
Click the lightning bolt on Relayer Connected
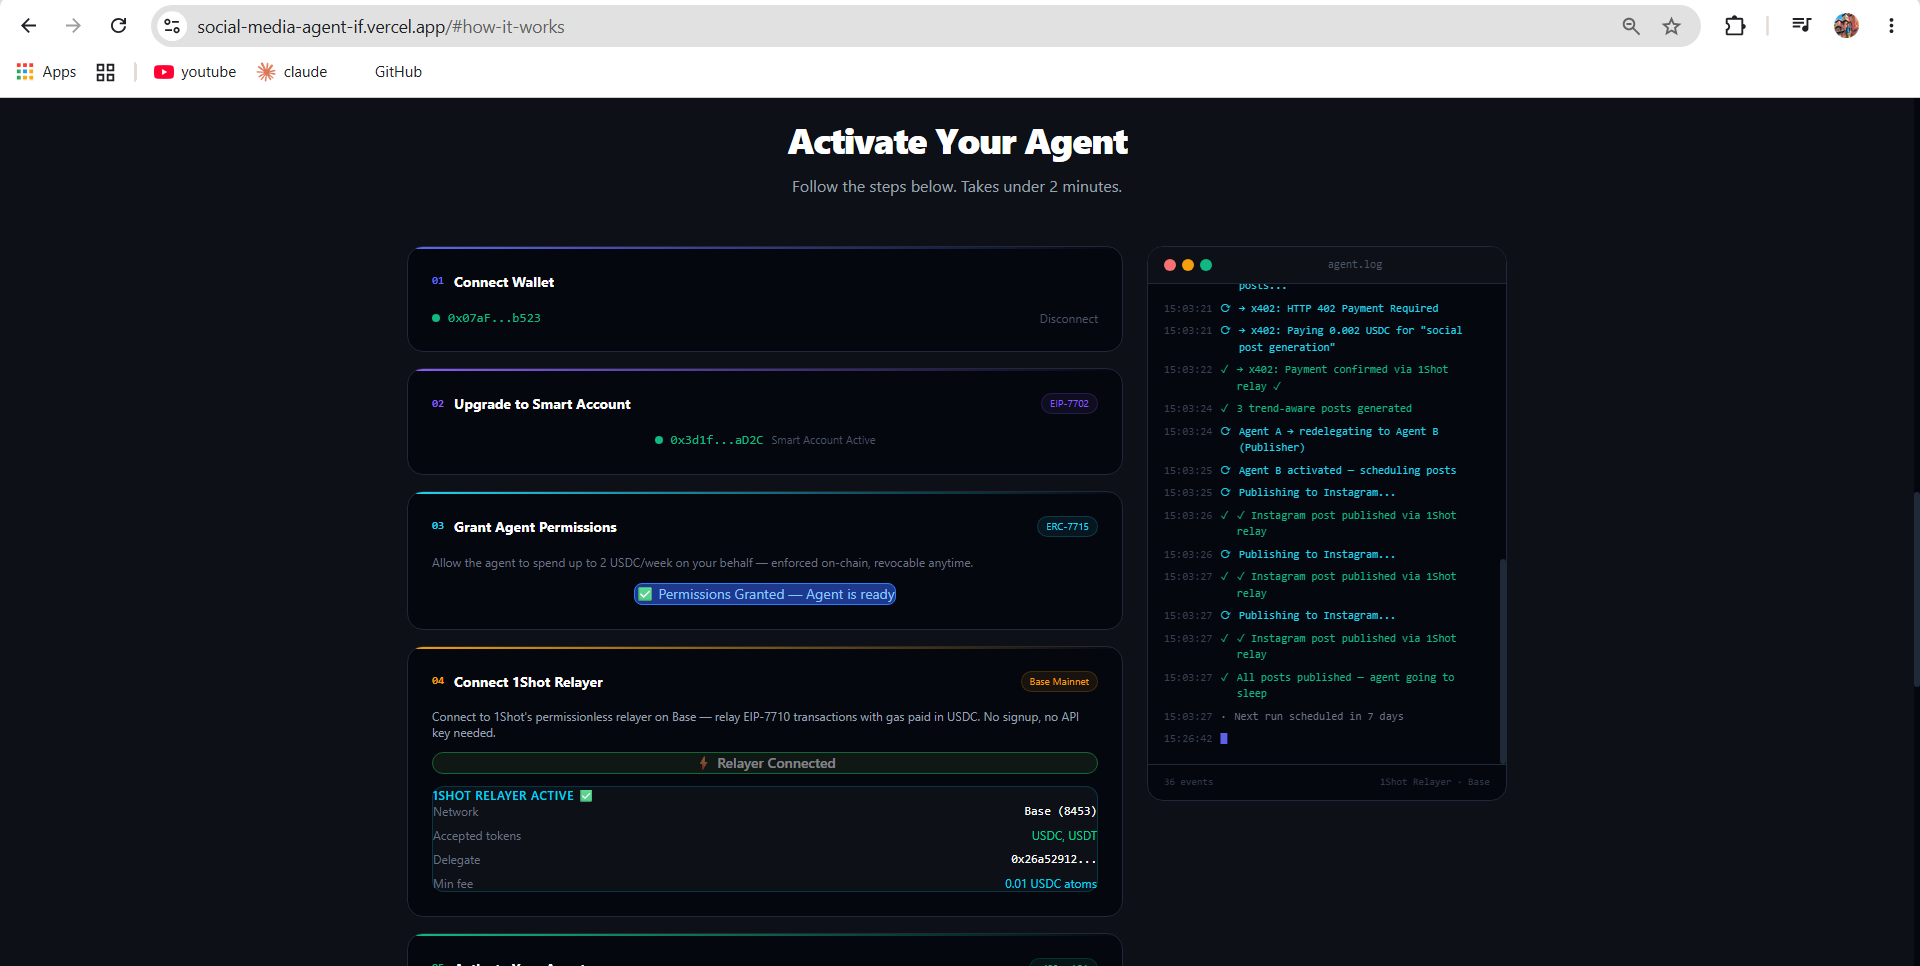click(x=704, y=763)
